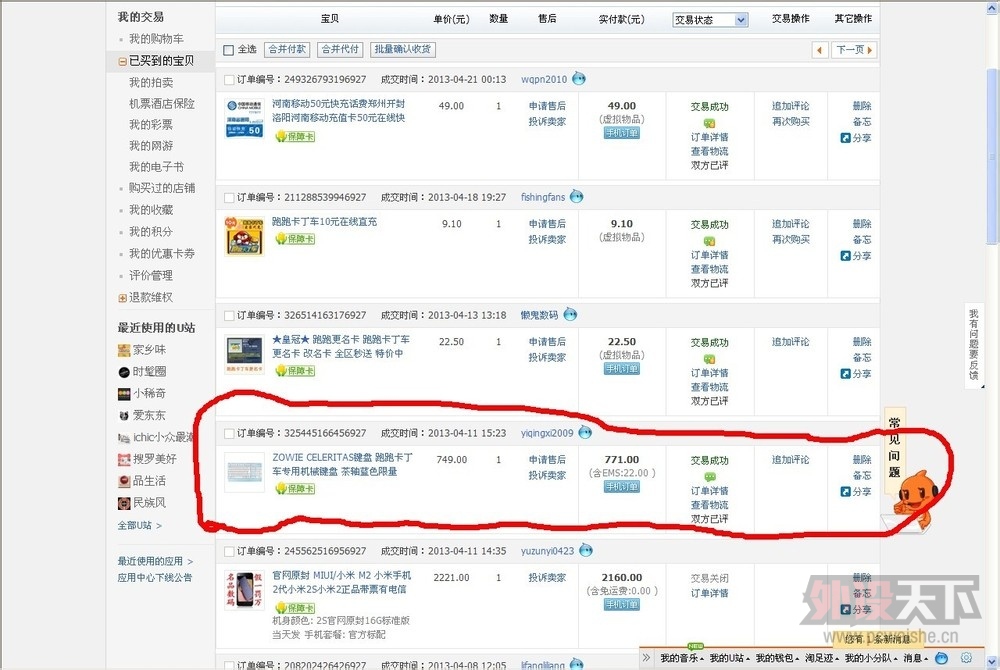This screenshot has height=670, width=1000.
Task: Click green comment icon in the 49.00 order
Action: tap(709, 123)
